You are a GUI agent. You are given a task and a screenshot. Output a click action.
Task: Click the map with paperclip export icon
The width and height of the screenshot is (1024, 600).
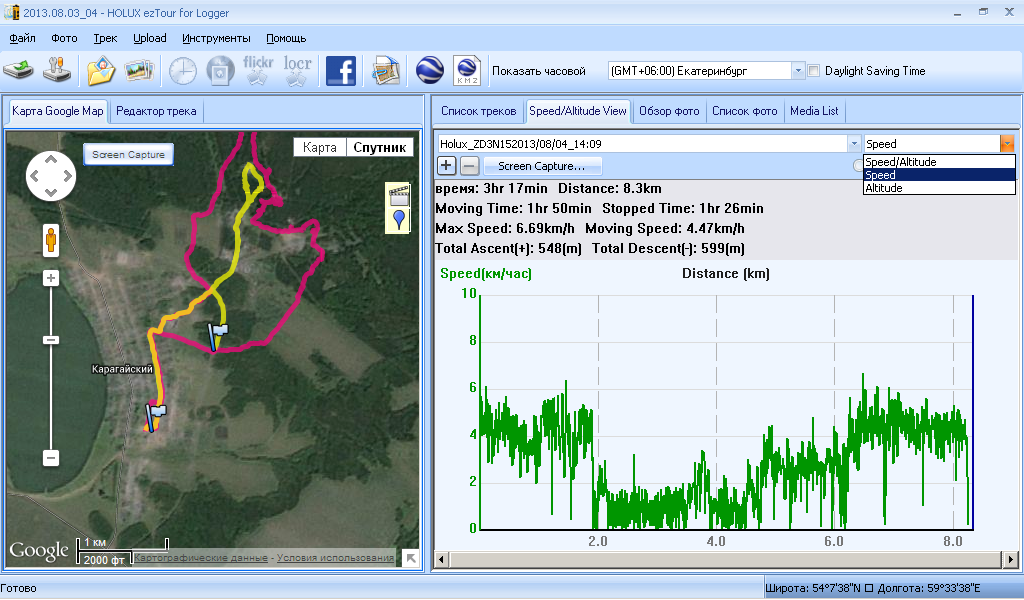386,71
